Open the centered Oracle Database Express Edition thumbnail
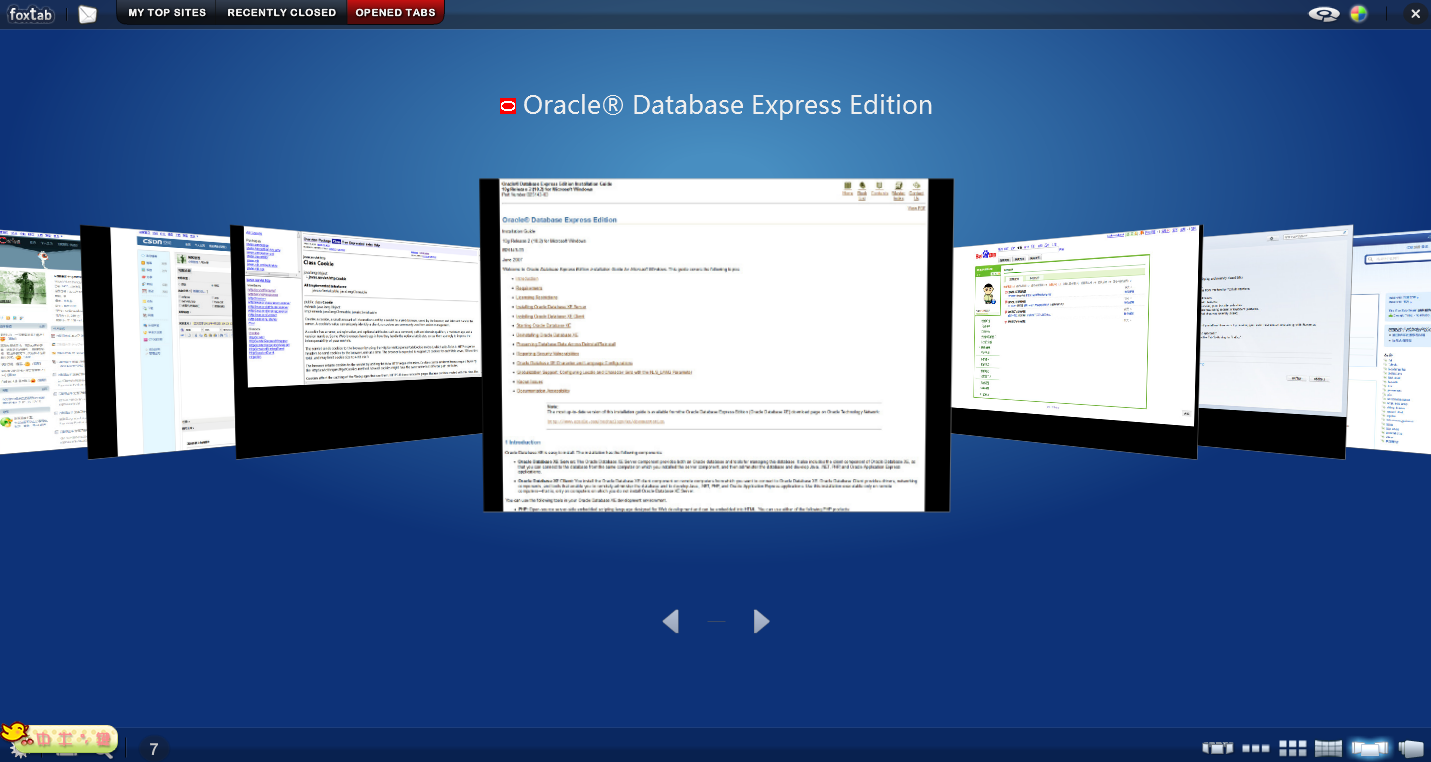Screen dimensions: 1431x762 (716, 345)
